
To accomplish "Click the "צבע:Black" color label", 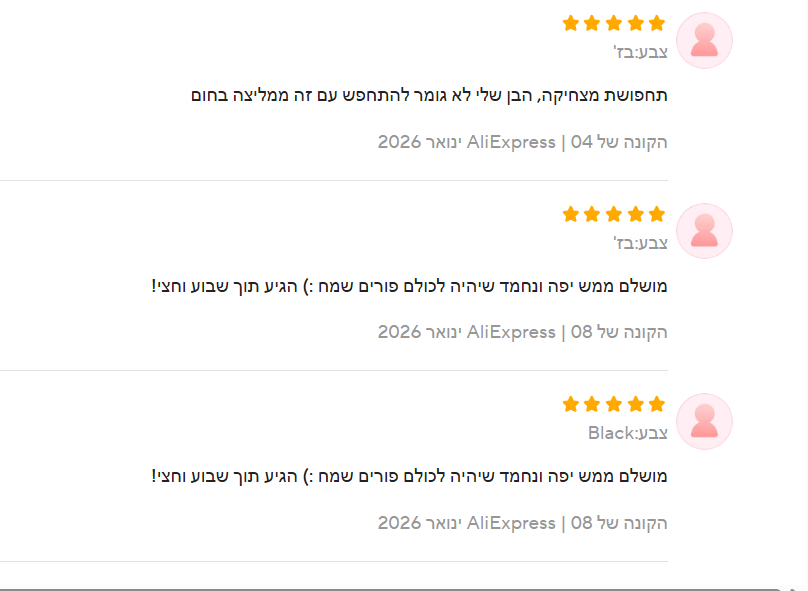I will click(x=627, y=433).
